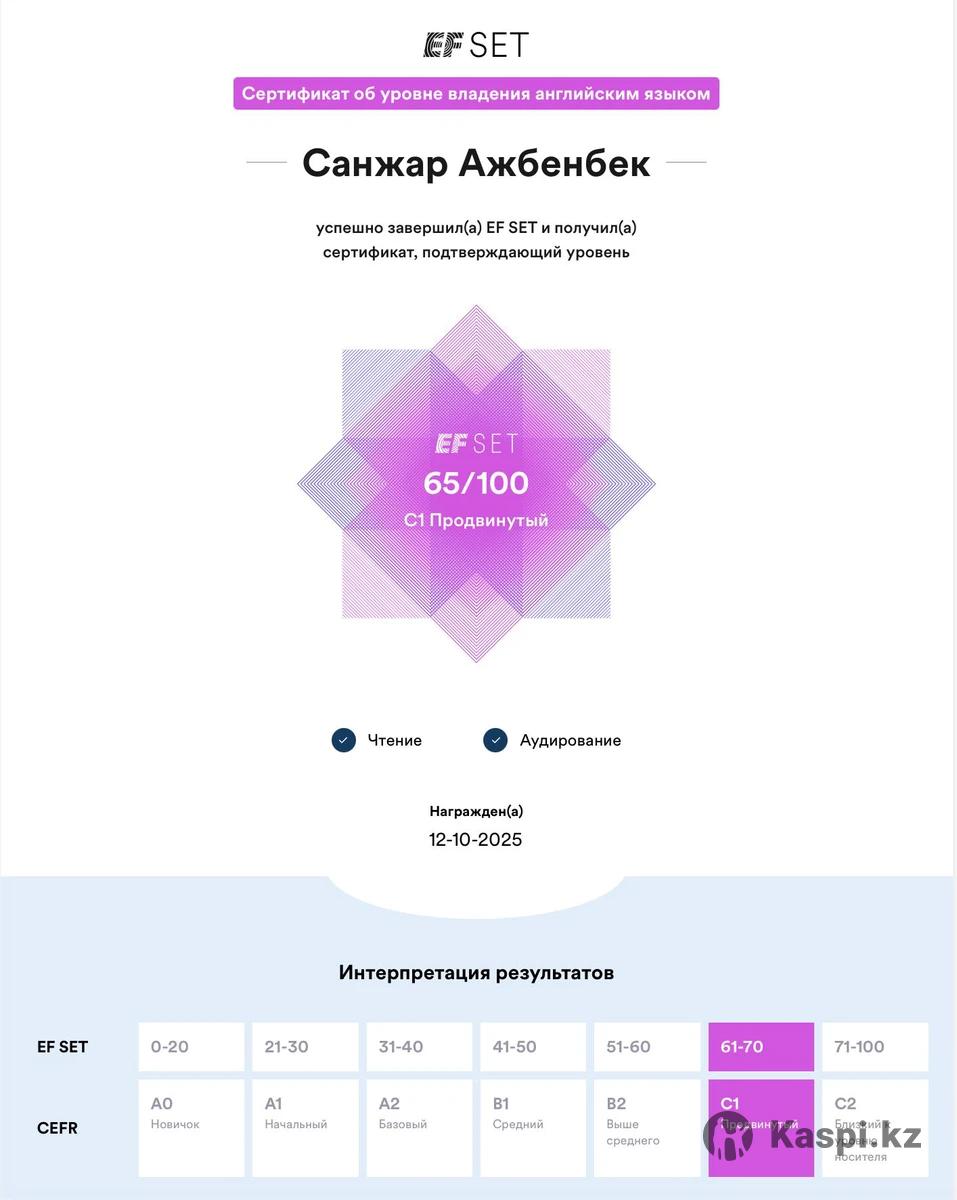Select the A0 Новичок level cell
This screenshot has width=957, height=1200.
tap(191, 1127)
